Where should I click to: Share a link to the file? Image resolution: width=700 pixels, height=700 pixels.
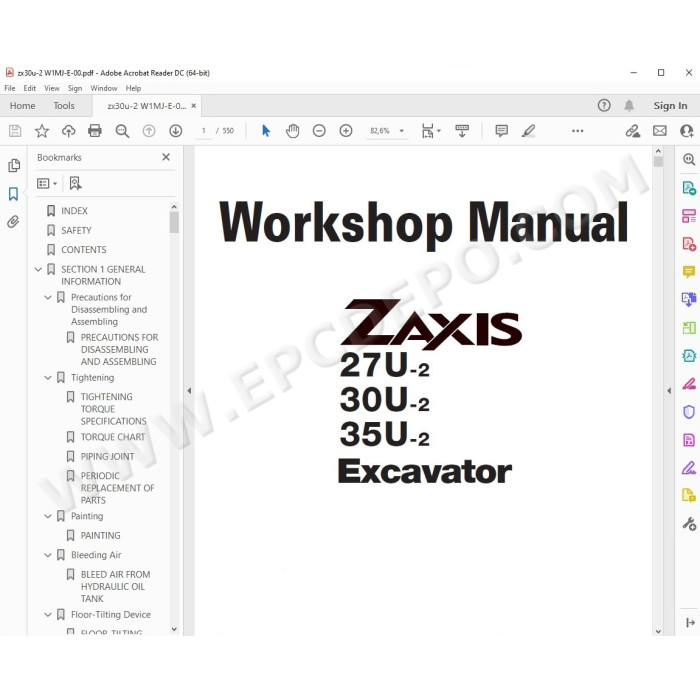point(633,131)
